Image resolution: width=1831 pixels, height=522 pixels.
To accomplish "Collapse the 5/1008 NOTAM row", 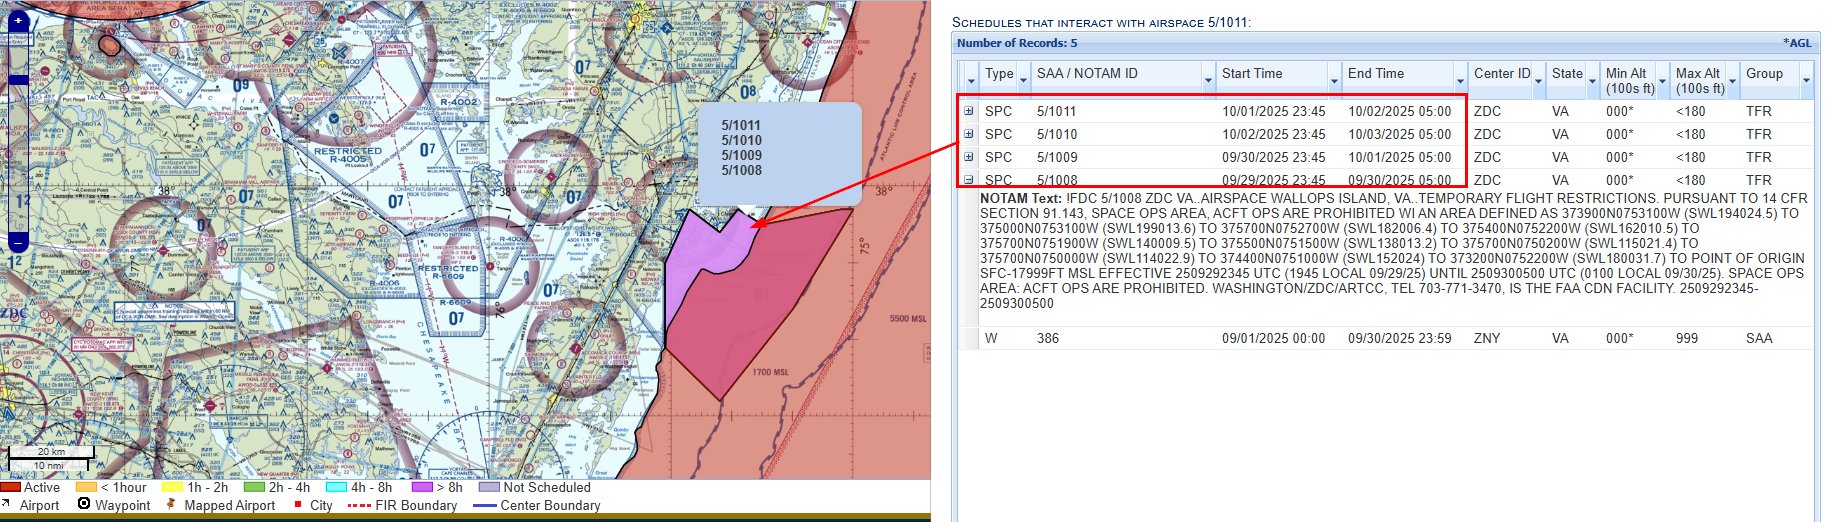I will (968, 180).
